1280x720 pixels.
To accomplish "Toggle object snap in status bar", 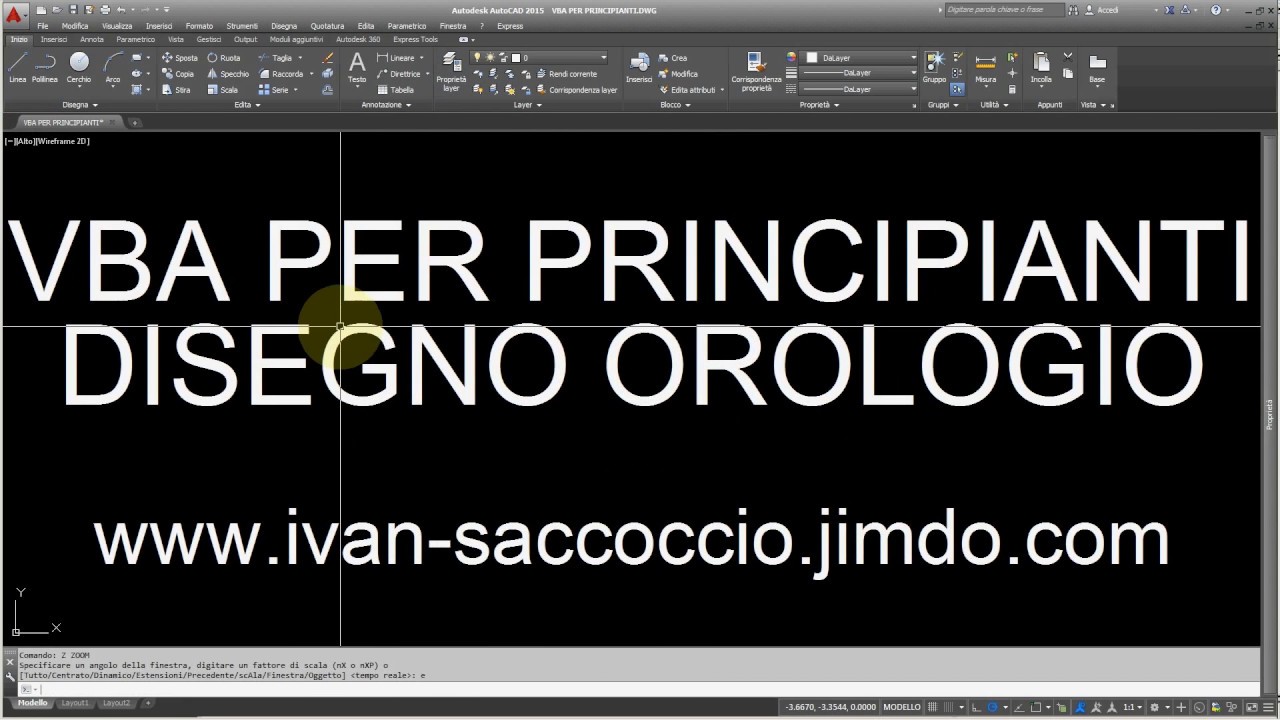I will (1035, 707).
